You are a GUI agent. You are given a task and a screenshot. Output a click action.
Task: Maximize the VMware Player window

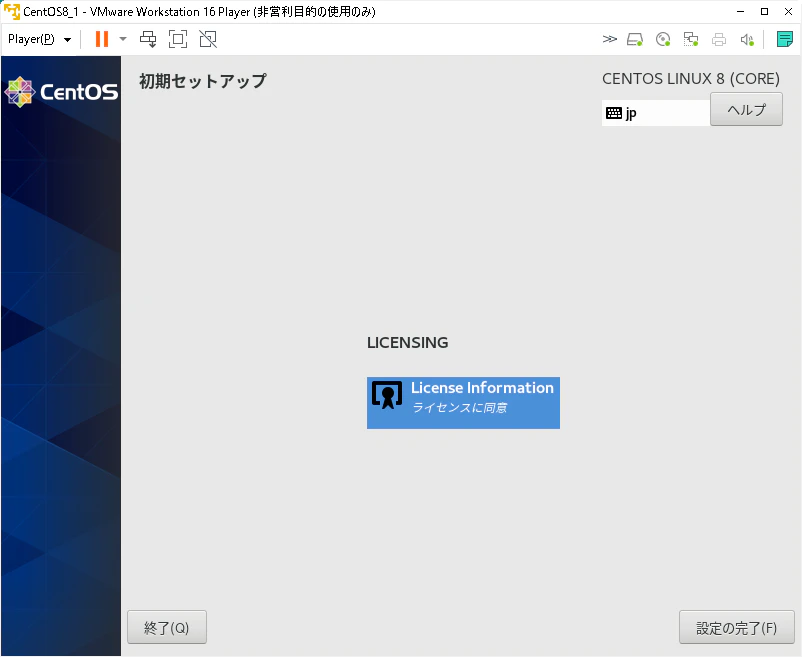tap(764, 11)
